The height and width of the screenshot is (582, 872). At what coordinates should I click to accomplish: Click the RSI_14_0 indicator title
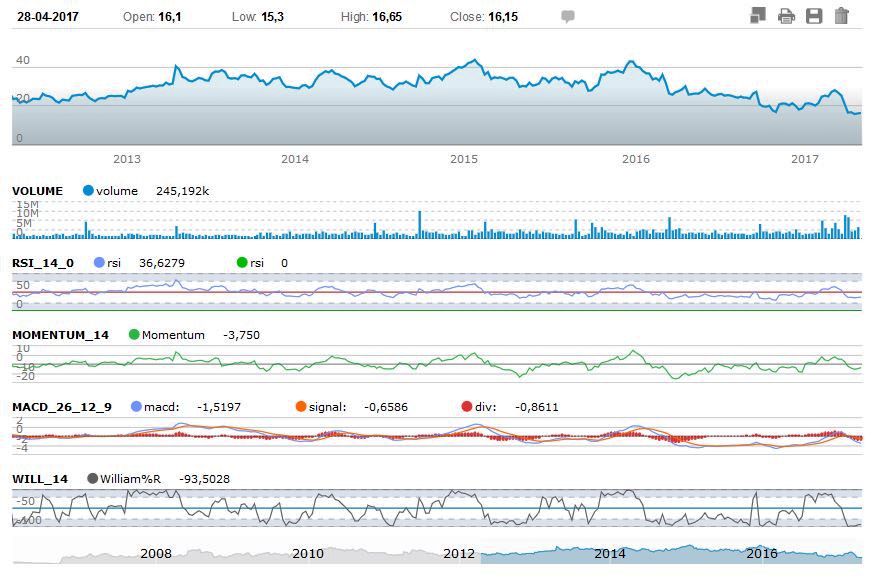tap(43, 263)
